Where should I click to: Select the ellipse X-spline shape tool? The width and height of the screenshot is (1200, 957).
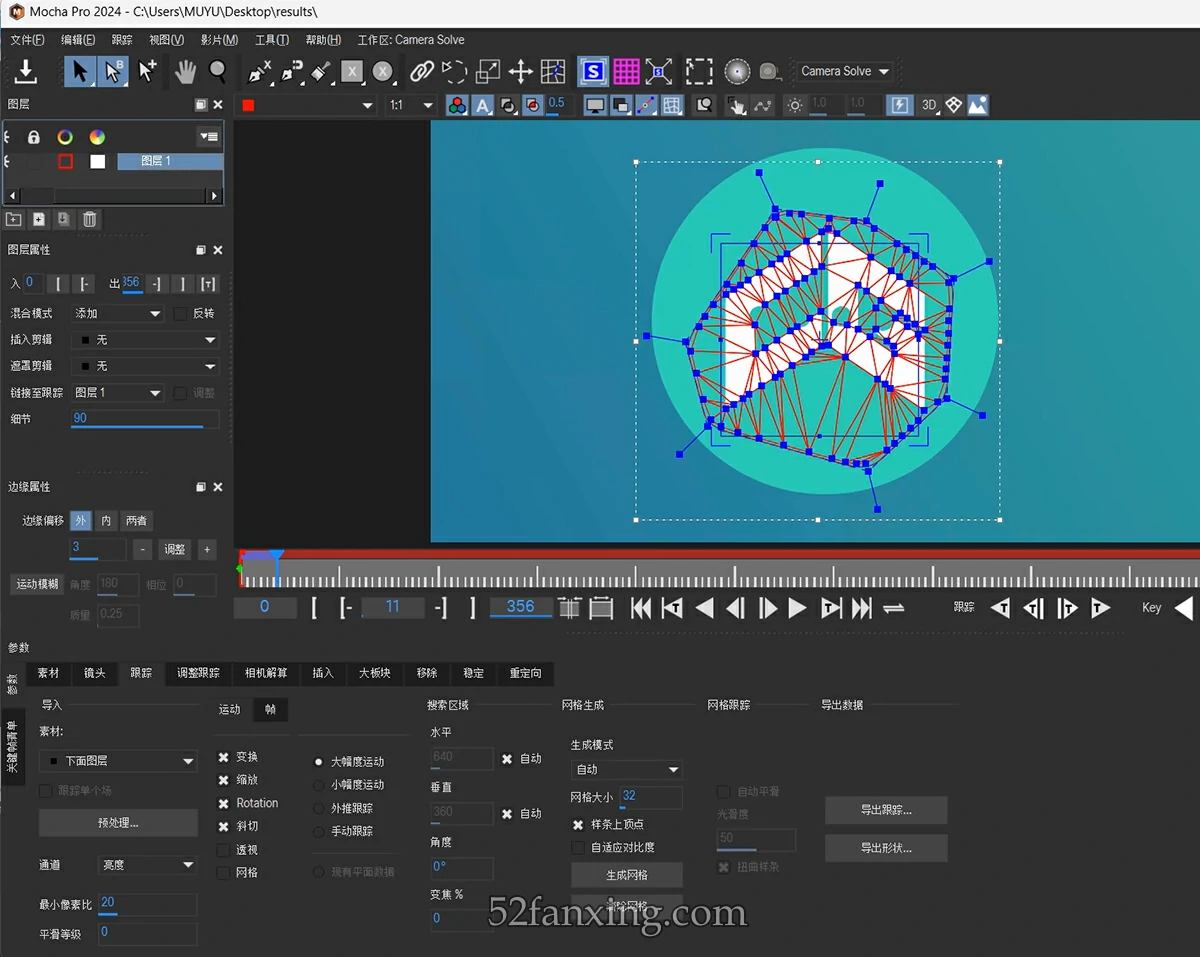click(x=383, y=71)
